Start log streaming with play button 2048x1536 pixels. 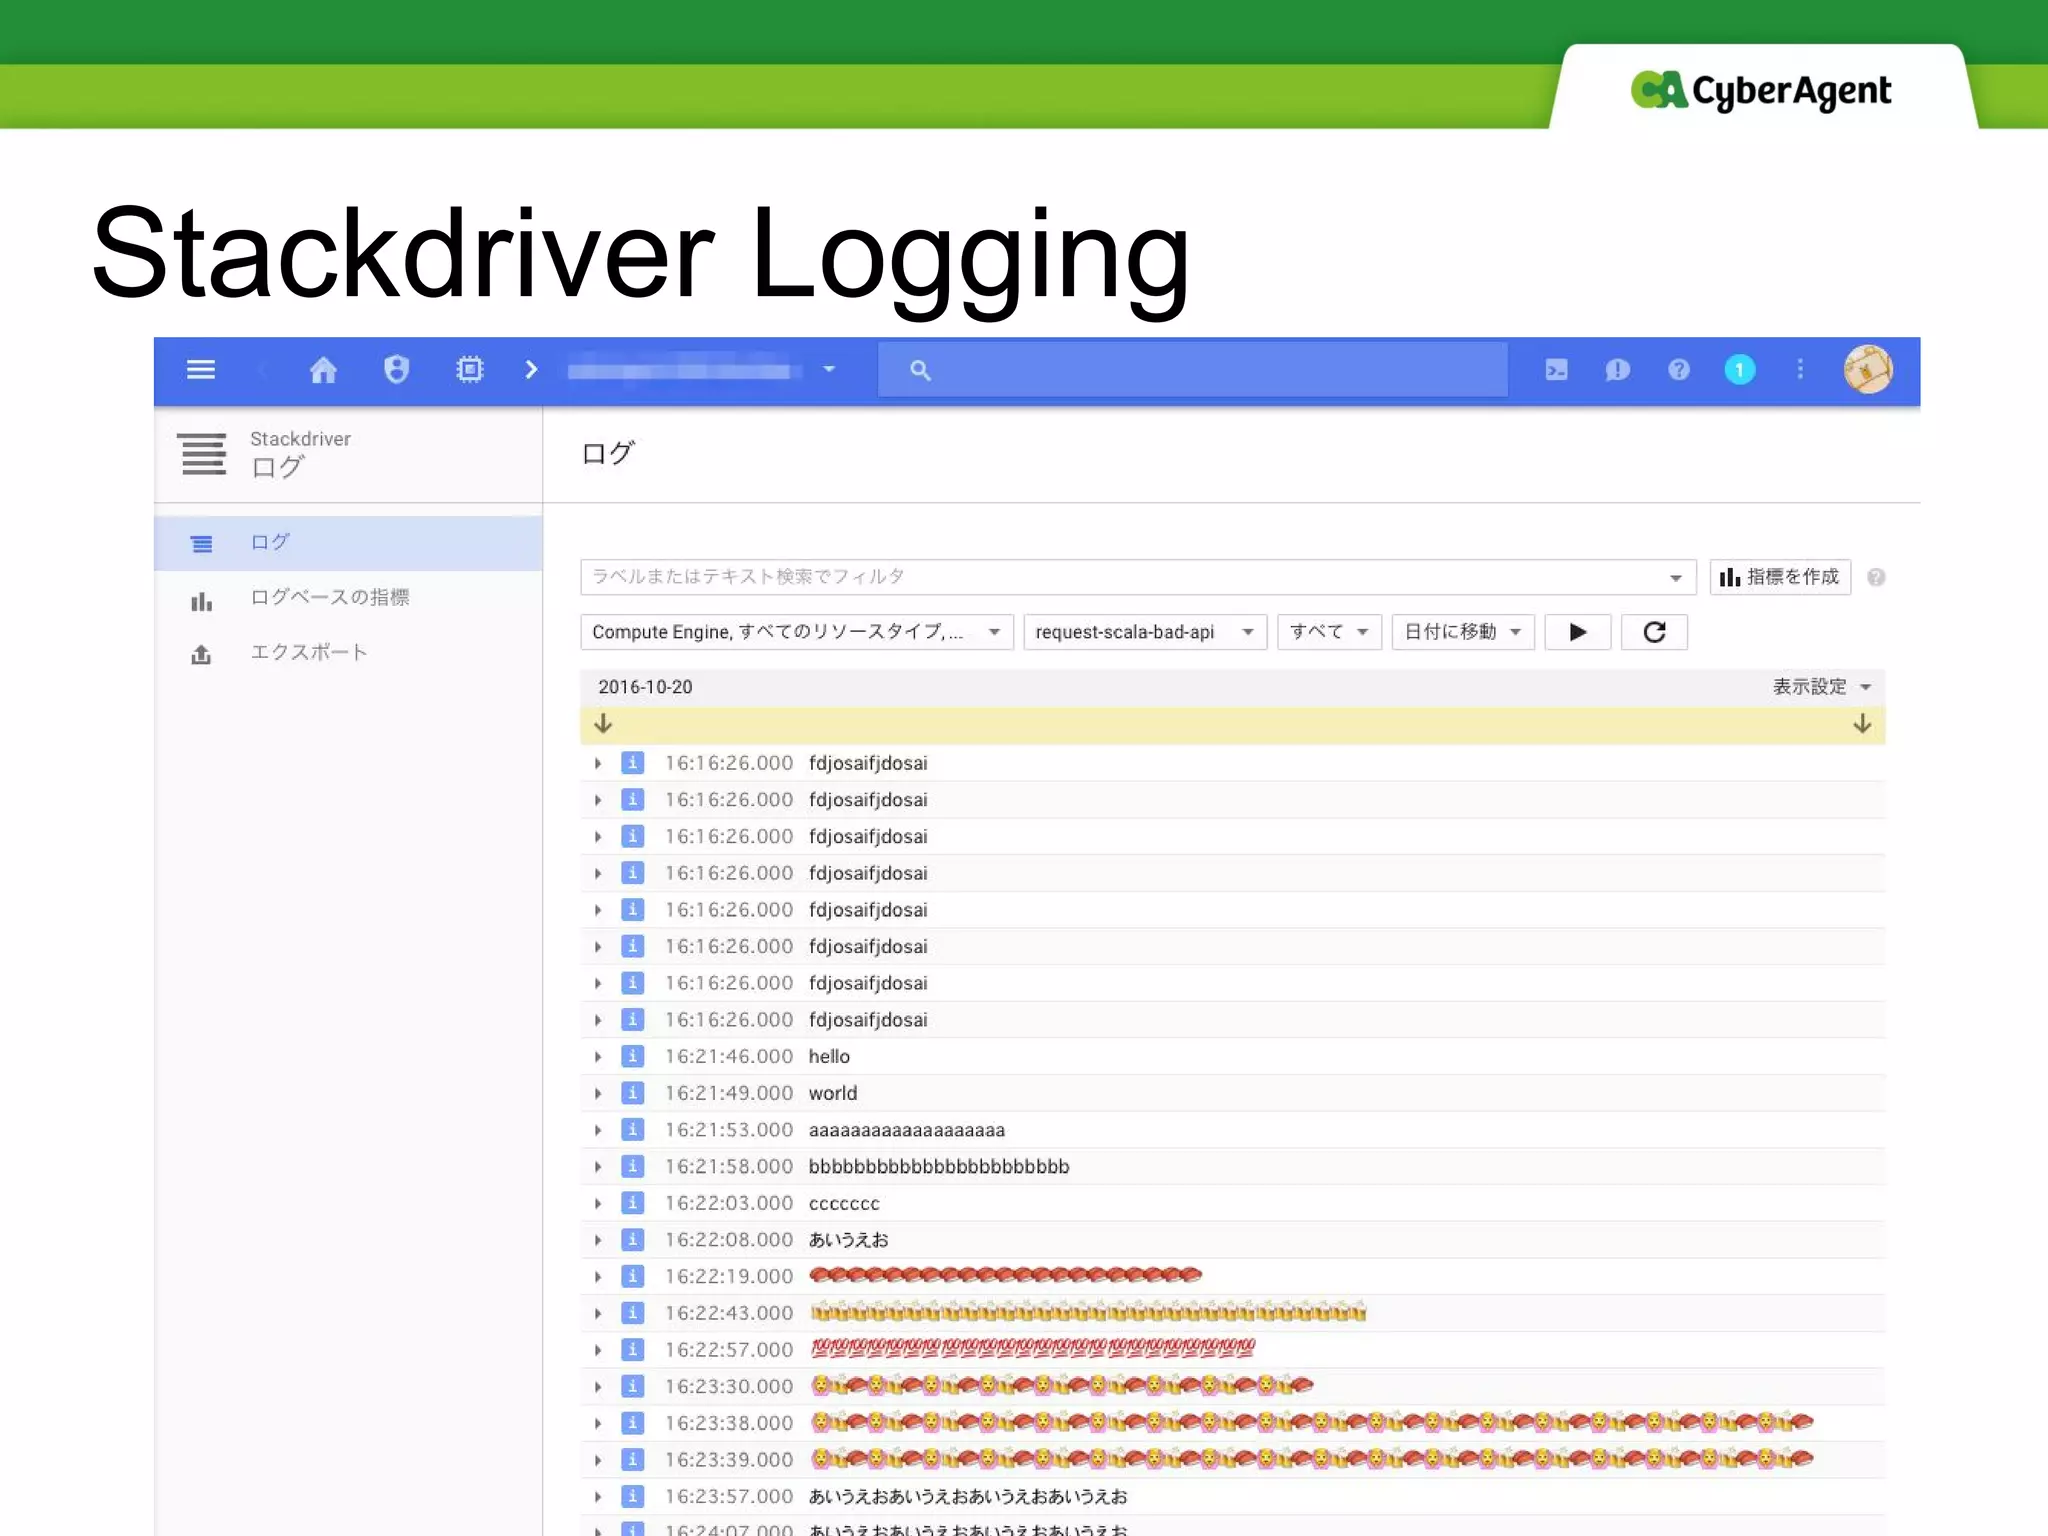coord(1577,632)
